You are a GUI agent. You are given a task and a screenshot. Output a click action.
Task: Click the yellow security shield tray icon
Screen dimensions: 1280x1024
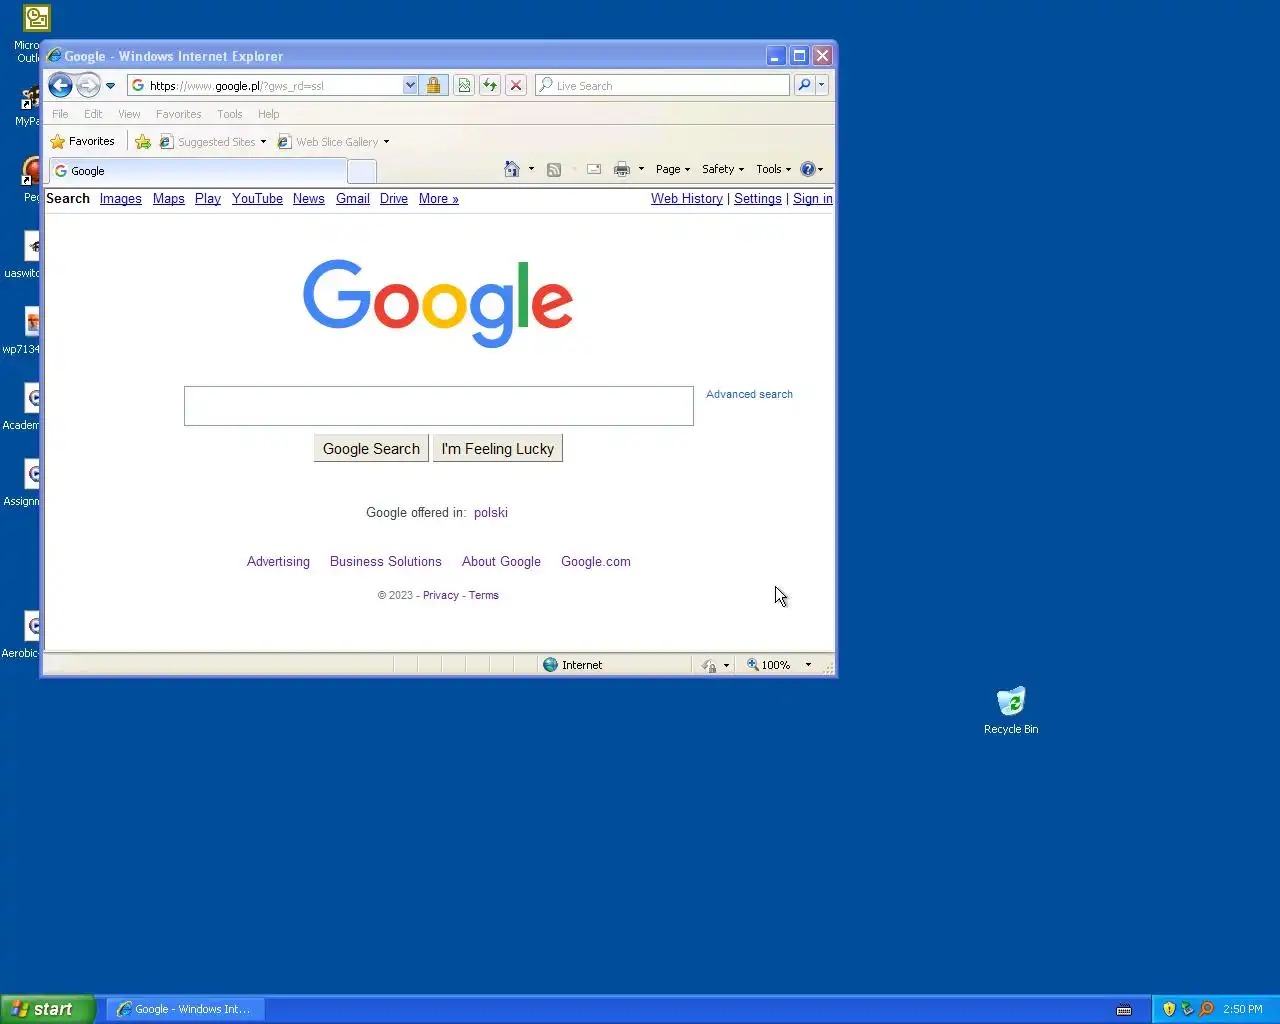pos(1169,1009)
